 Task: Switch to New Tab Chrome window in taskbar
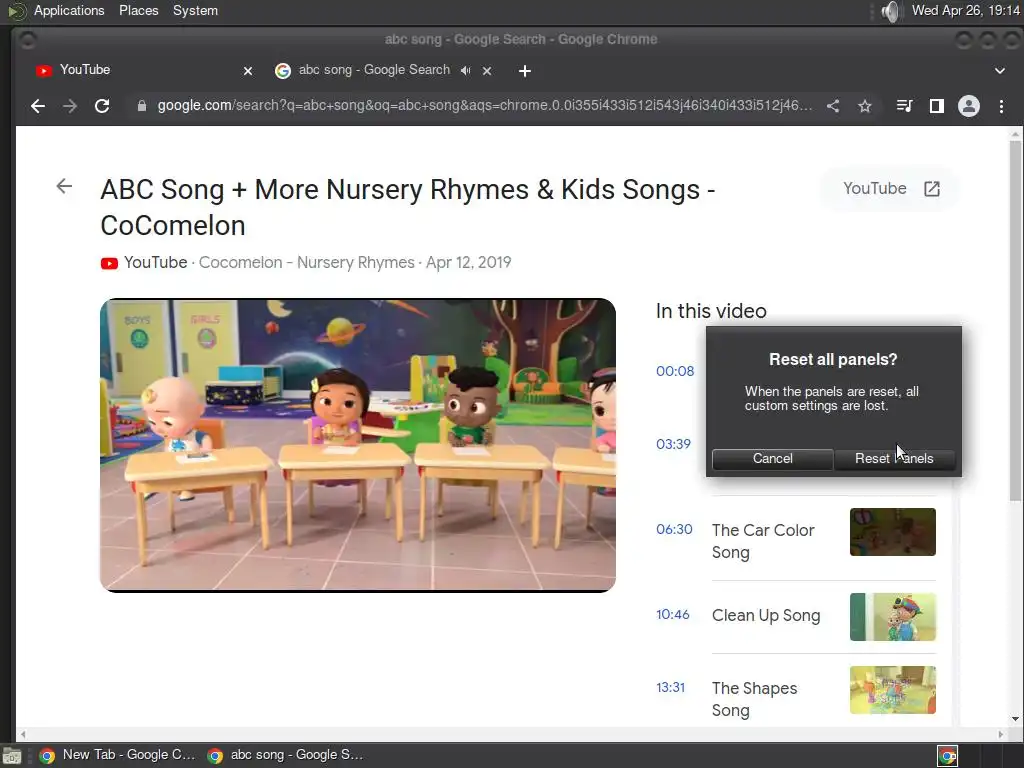point(118,755)
